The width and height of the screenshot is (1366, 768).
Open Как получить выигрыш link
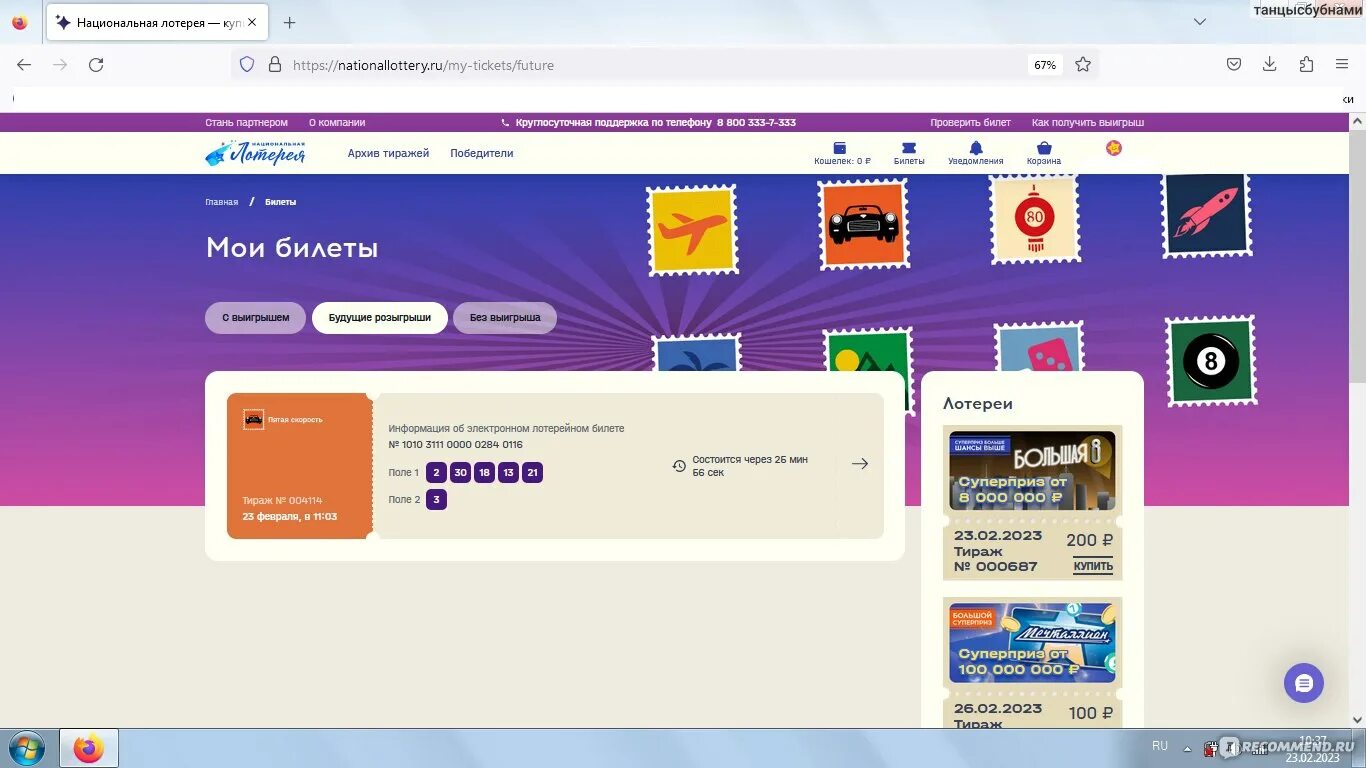1088,122
